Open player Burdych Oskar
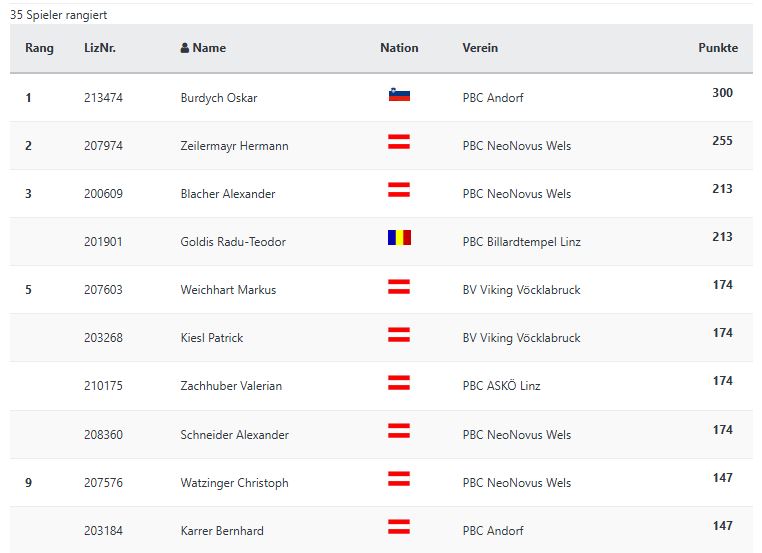 click(x=219, y=98)
